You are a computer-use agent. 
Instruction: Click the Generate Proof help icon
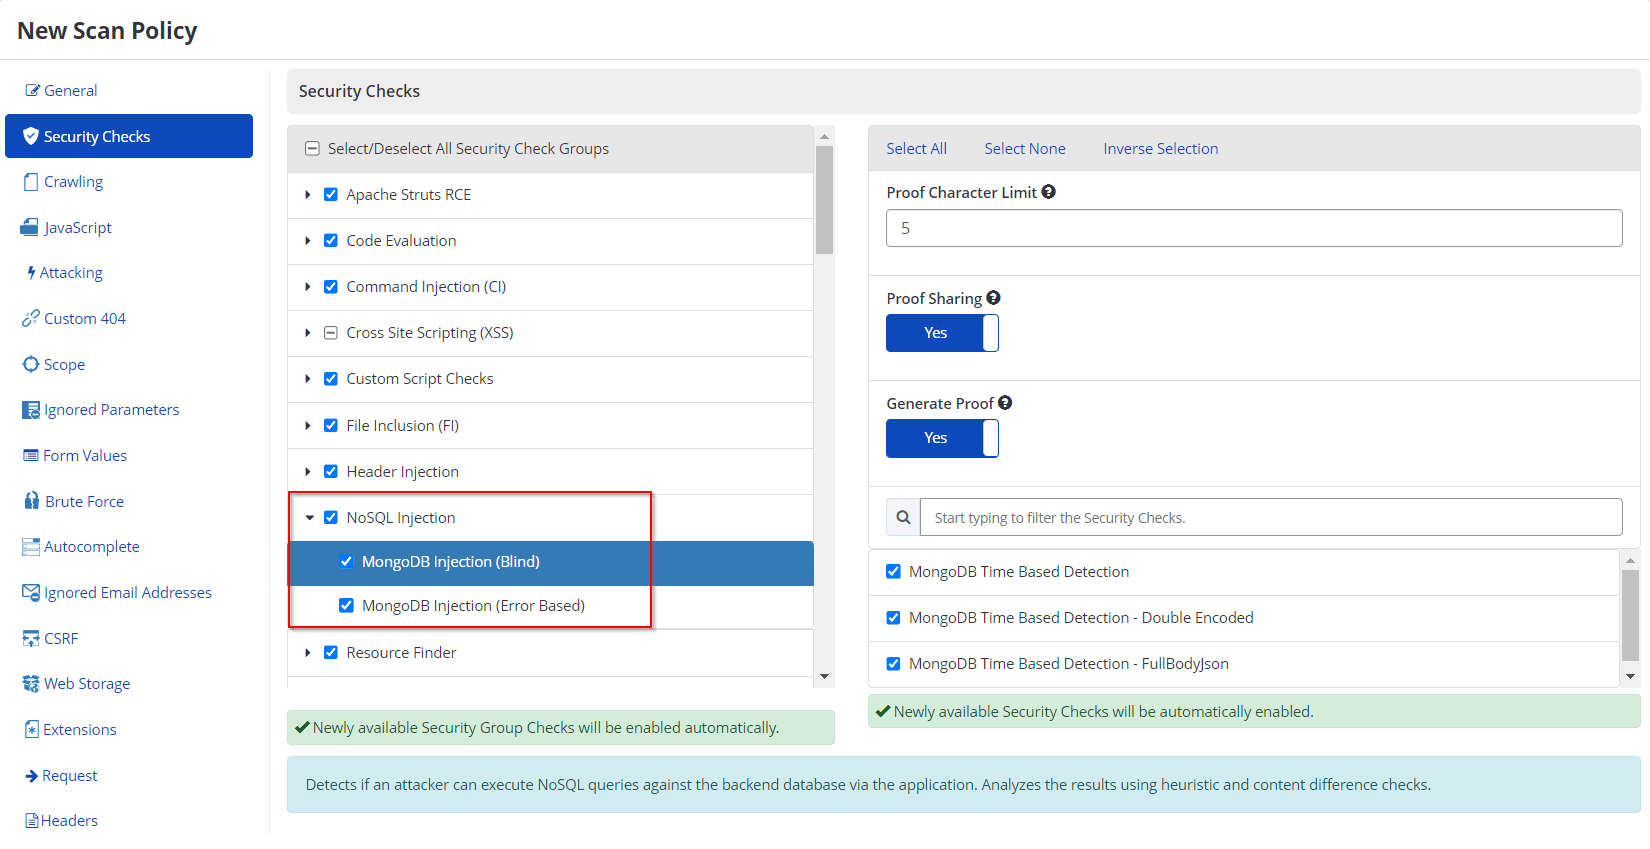point(1005,403)
